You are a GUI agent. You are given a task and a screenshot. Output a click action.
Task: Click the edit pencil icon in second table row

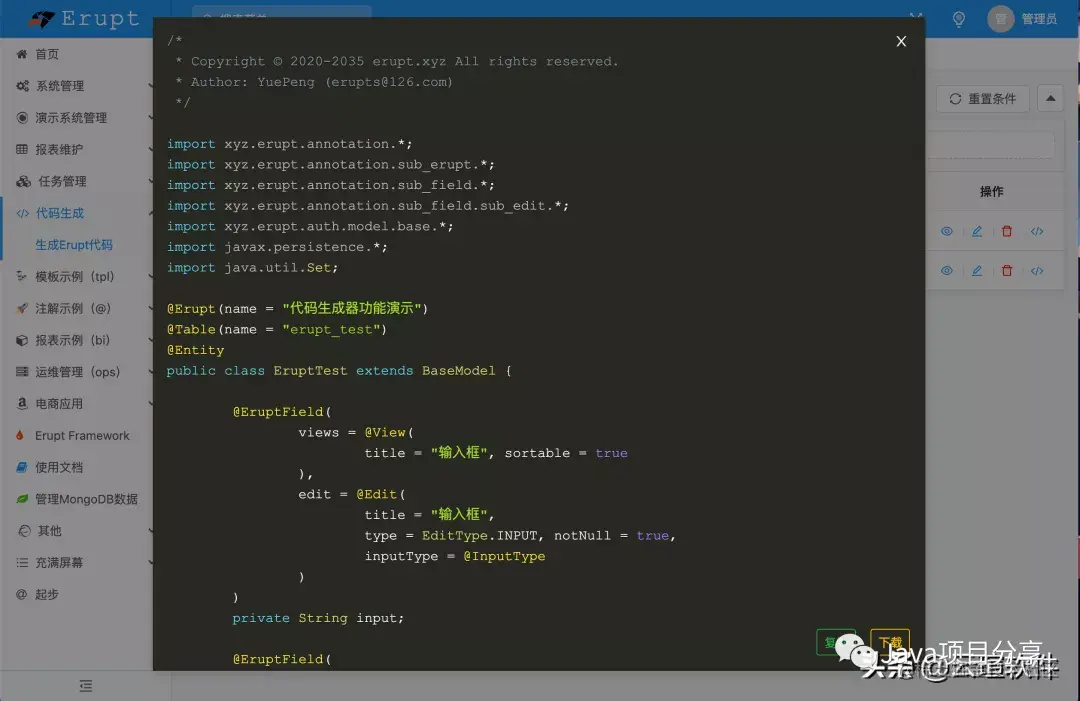[x=977, y=271]
